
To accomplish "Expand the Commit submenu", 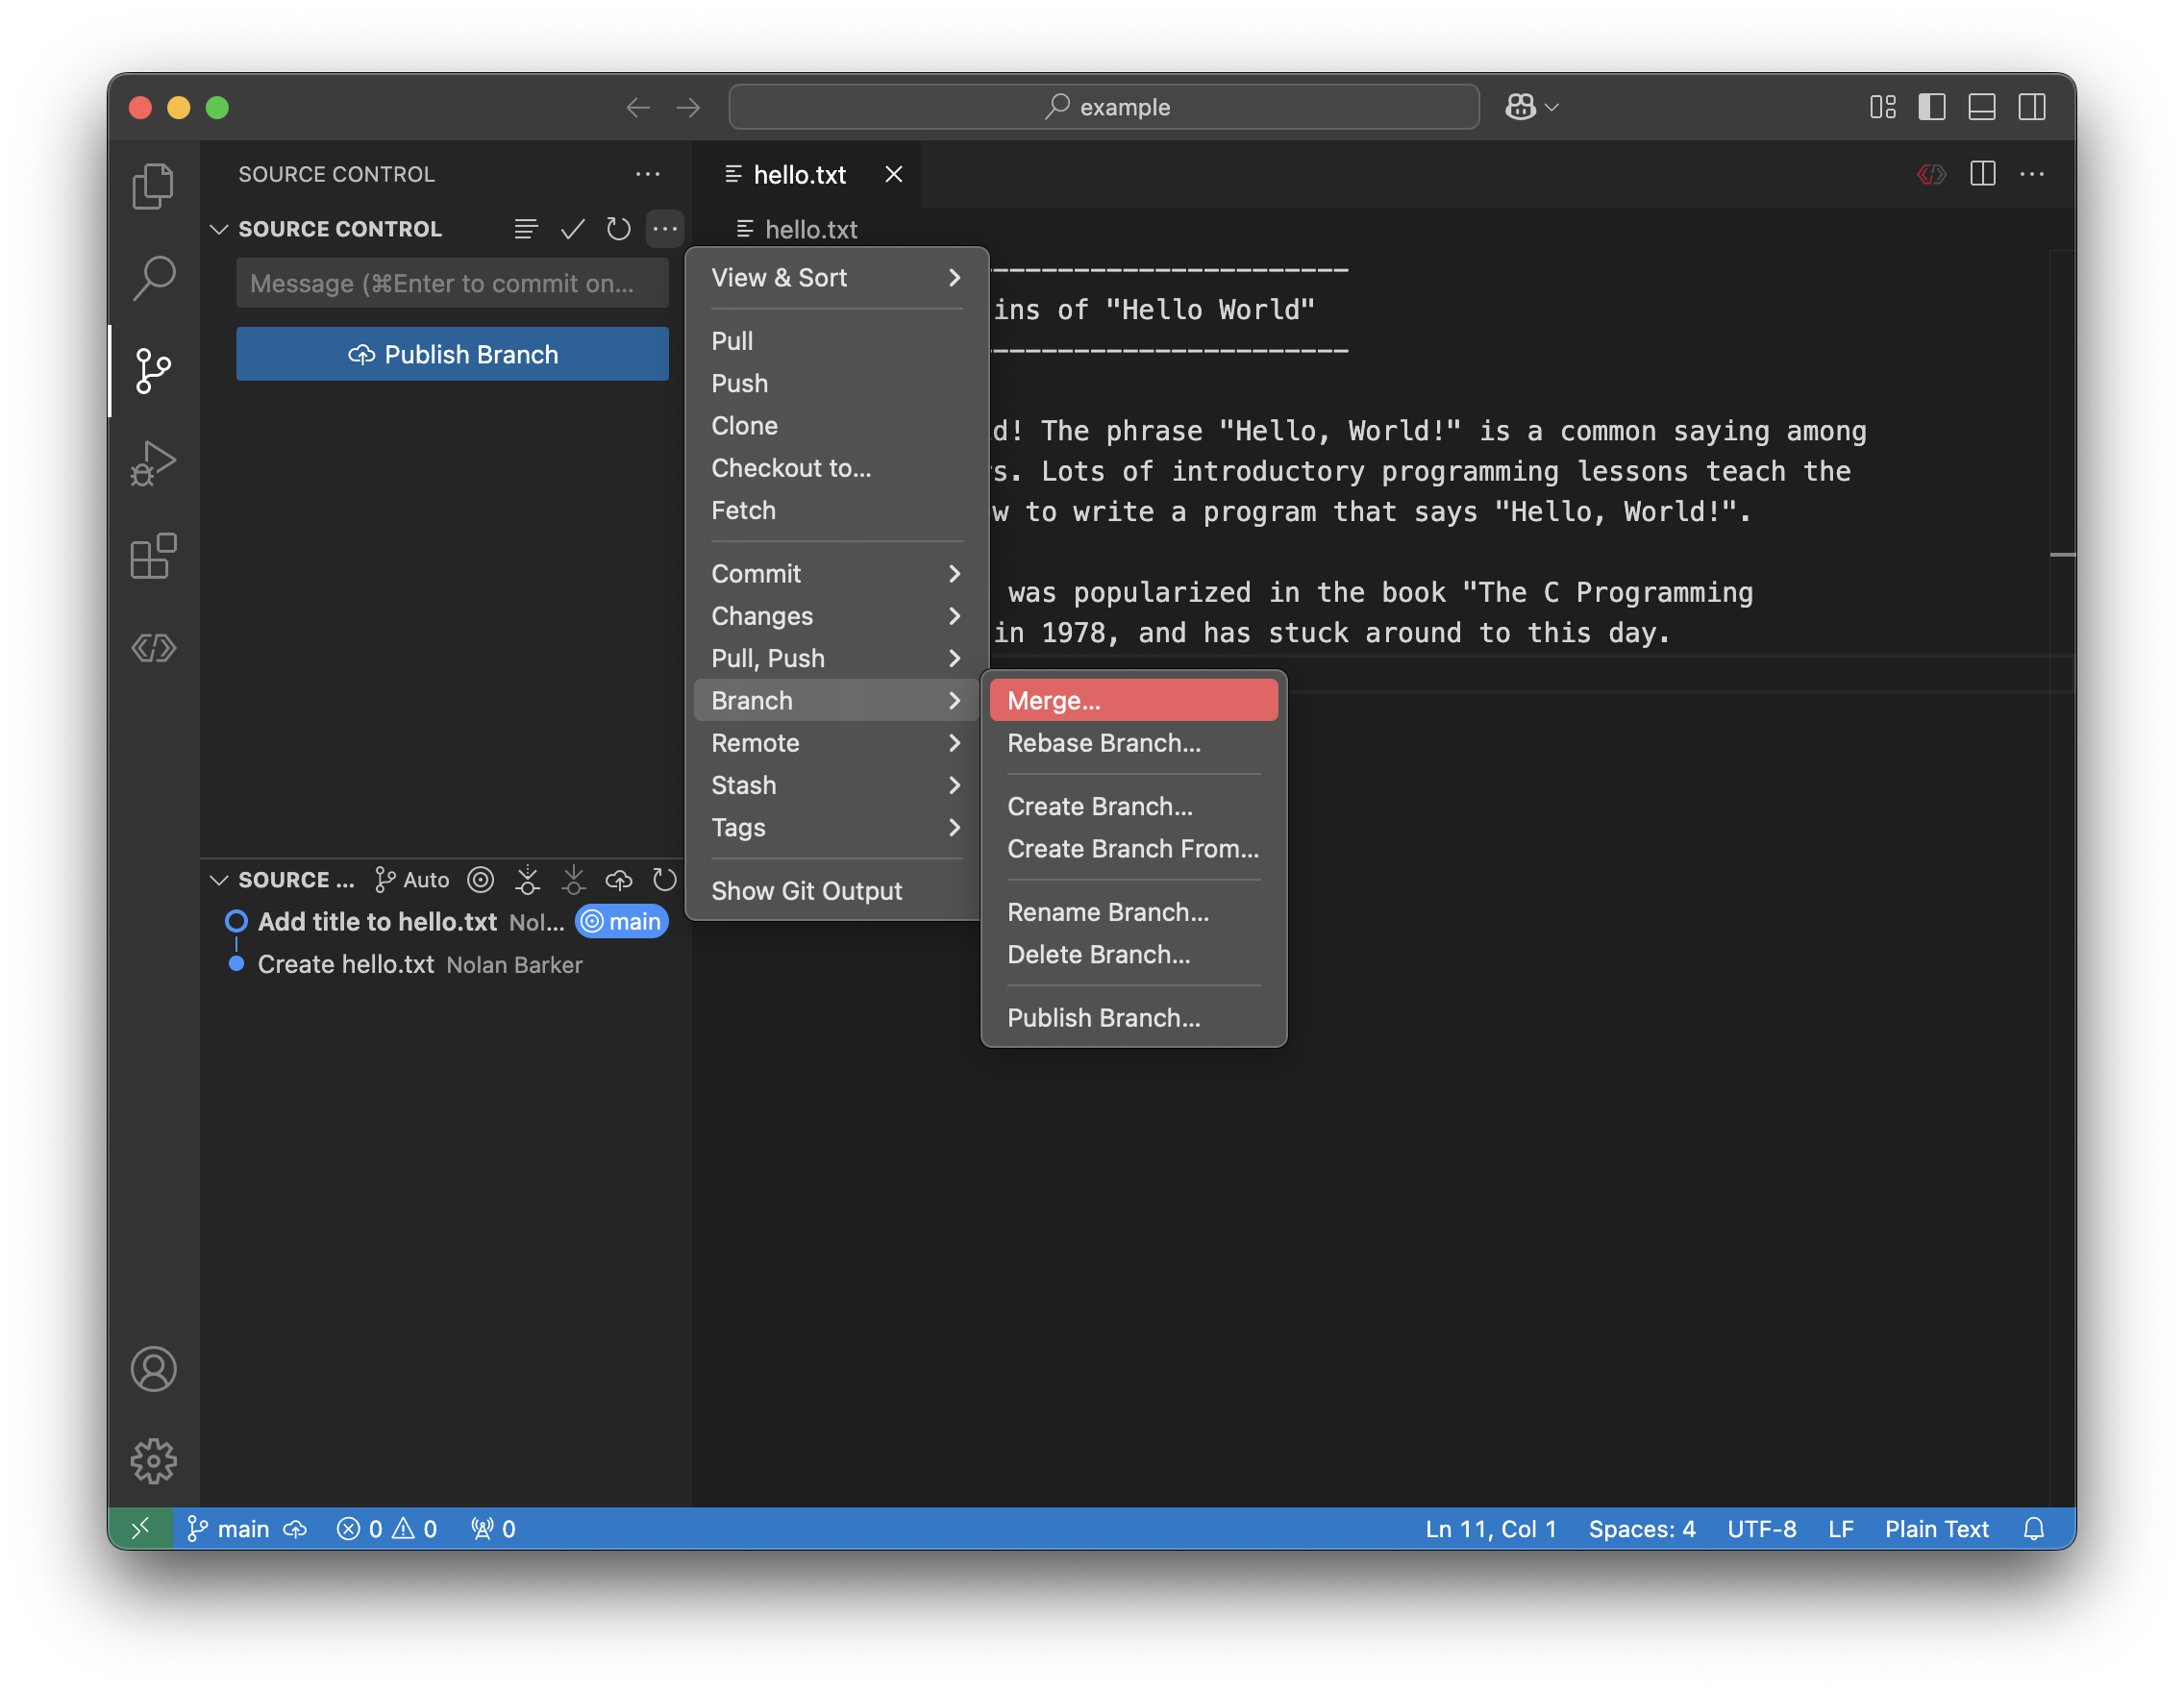I will tap(836, 573).
